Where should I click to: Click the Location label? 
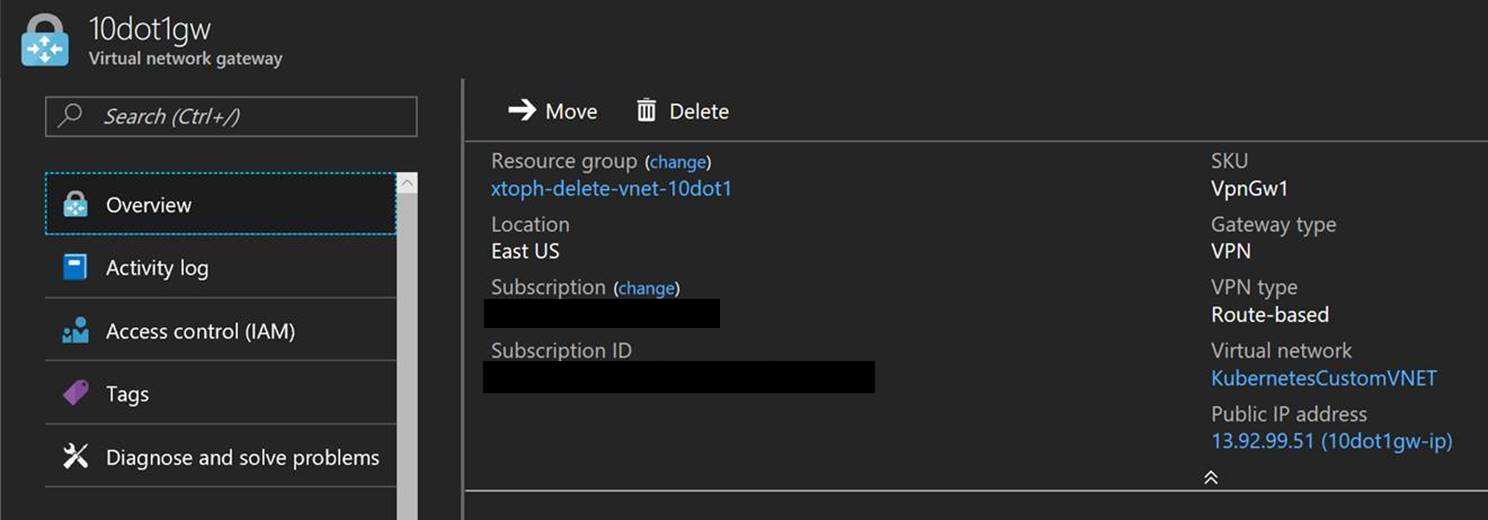click(x=530, y=225)
